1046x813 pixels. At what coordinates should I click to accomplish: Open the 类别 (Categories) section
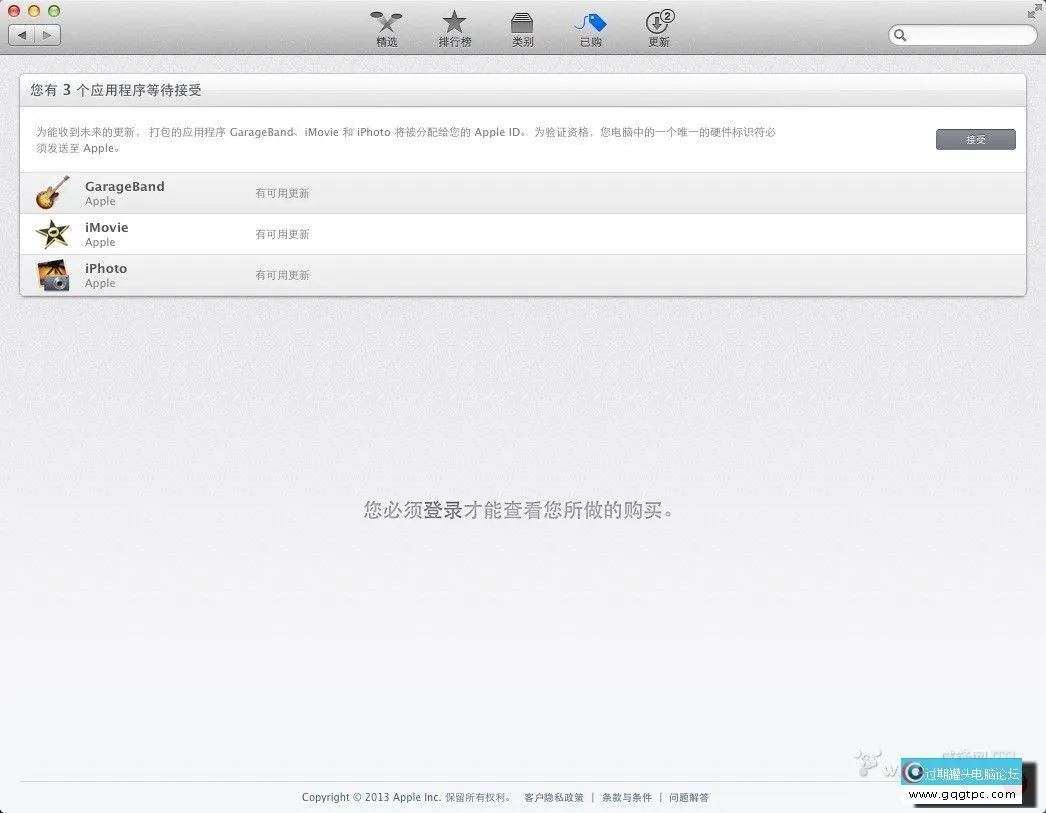pos(522,28)
